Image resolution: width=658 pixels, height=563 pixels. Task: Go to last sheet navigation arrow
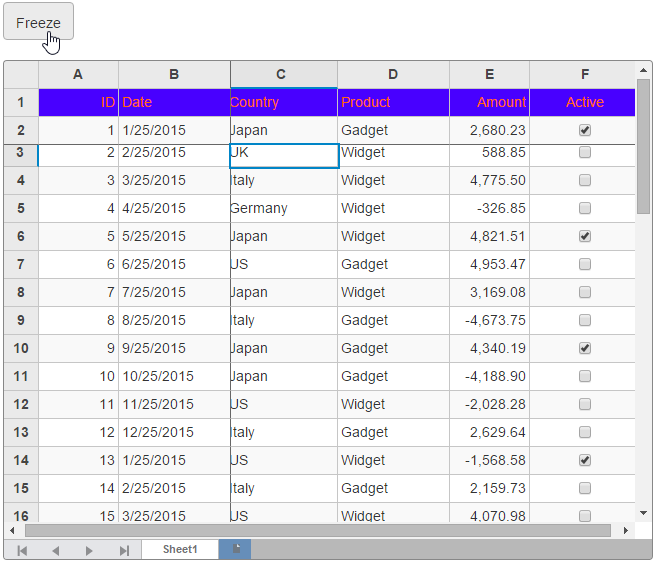point(124,550)
